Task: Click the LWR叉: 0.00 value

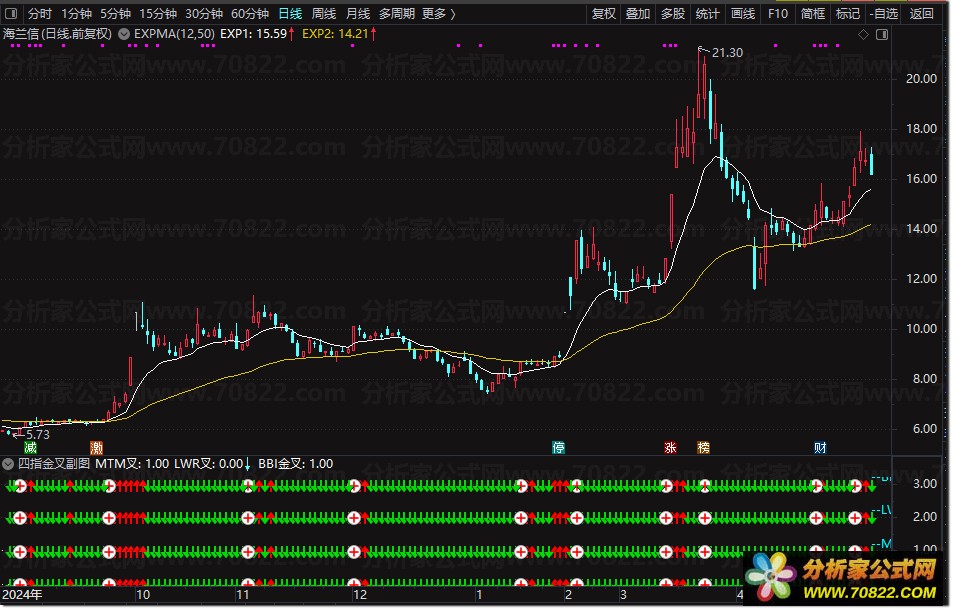Action: click(x=208, y=464)
